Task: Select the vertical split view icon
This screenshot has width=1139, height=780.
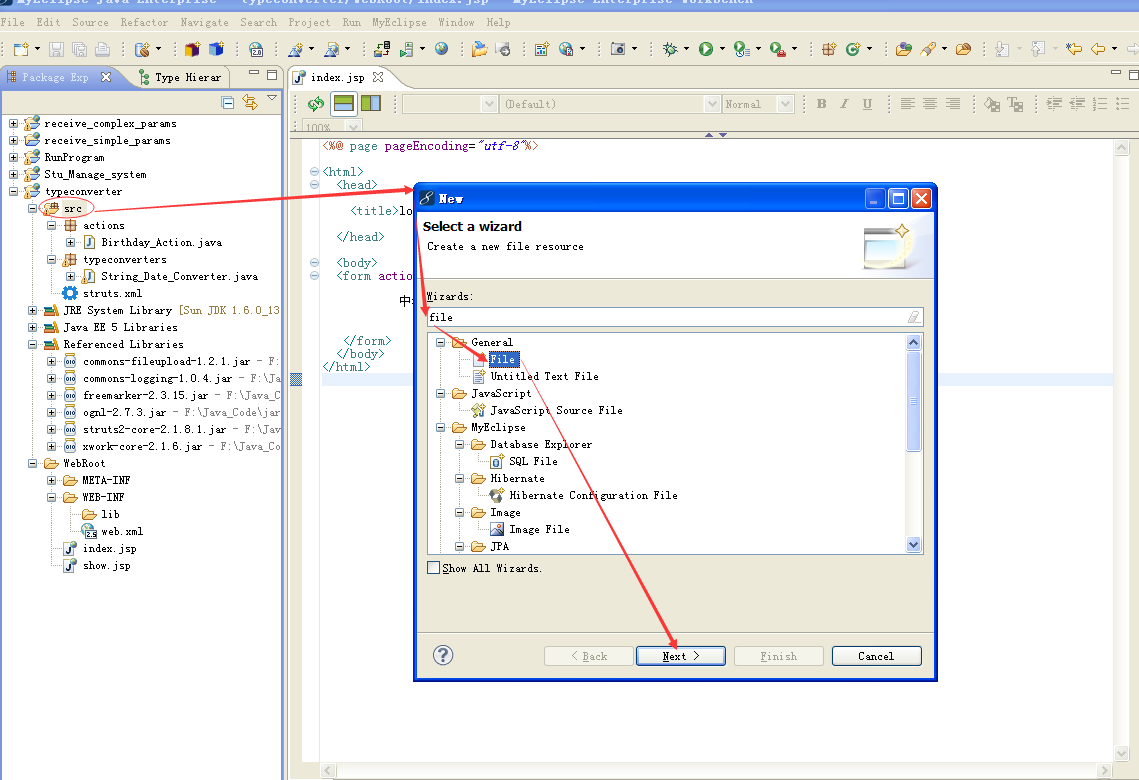Action: click(x=370, y=104)
